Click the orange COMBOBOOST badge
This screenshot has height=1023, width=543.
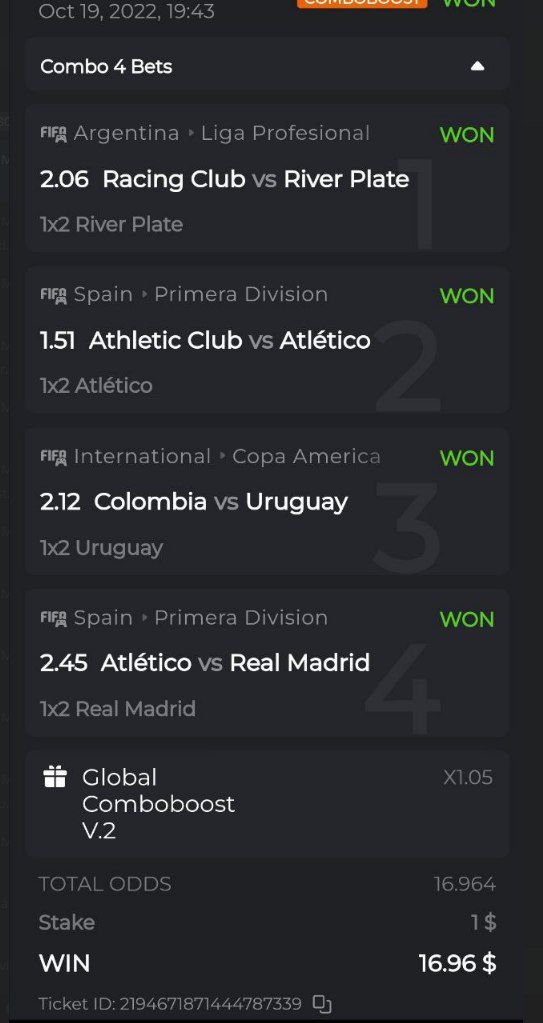362,3
